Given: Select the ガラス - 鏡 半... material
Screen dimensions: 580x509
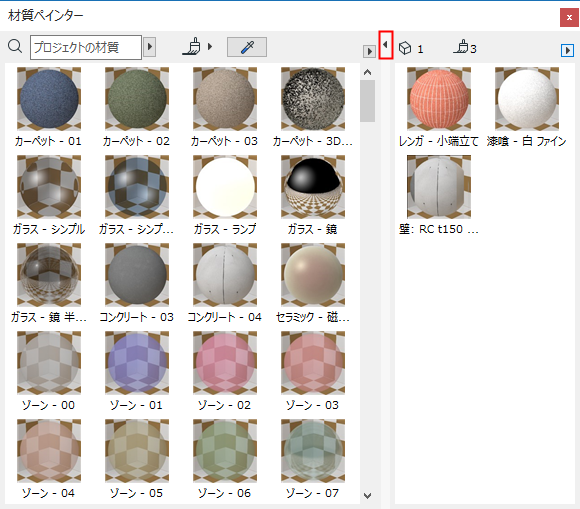Looking at the screenshot, I should tap(49, 275).
